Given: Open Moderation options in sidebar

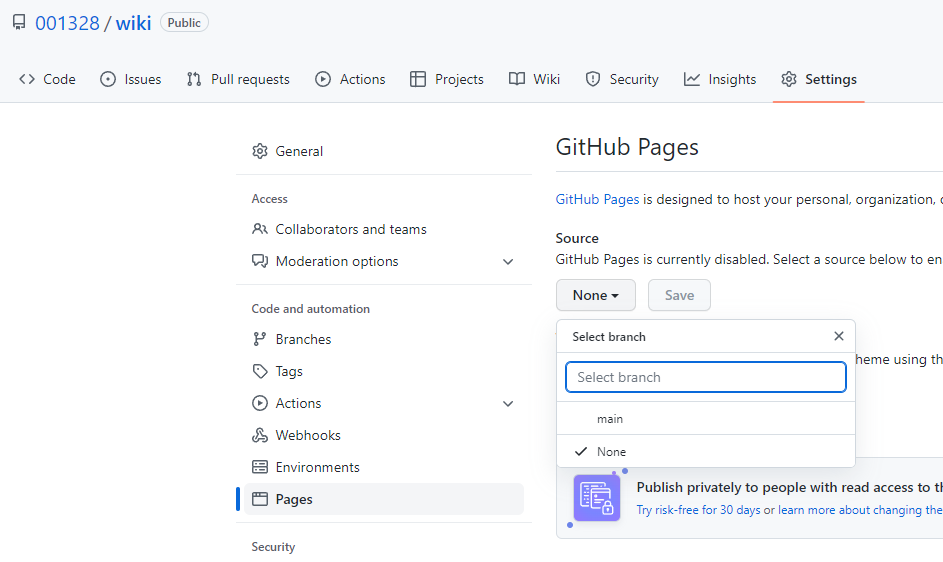Looking at the screenshot, I should [x=384, y=261].
